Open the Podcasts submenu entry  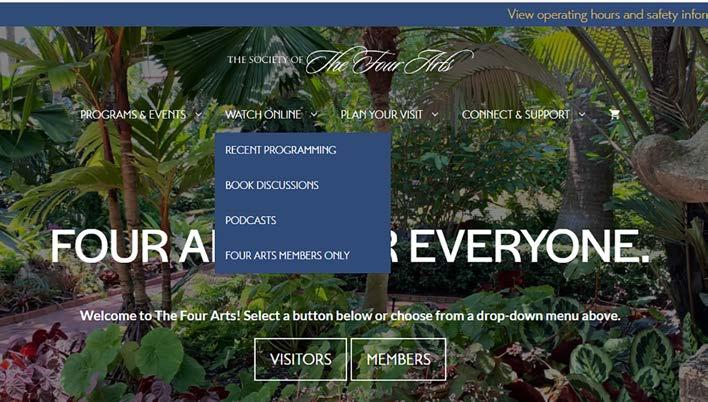point(251,220)
